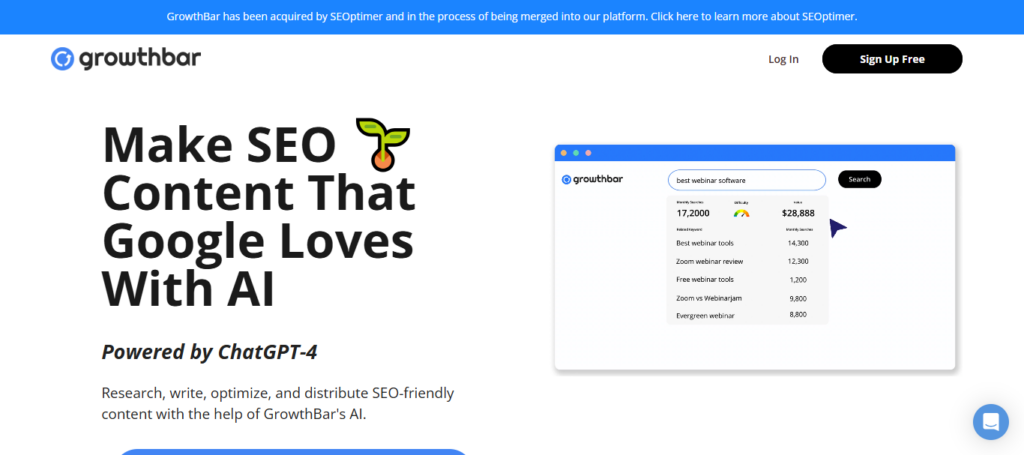Click the 9,800 search volume value
The height and width of the screenshot is (455, 1024).
pyautogui.click(x=798, y=298)
